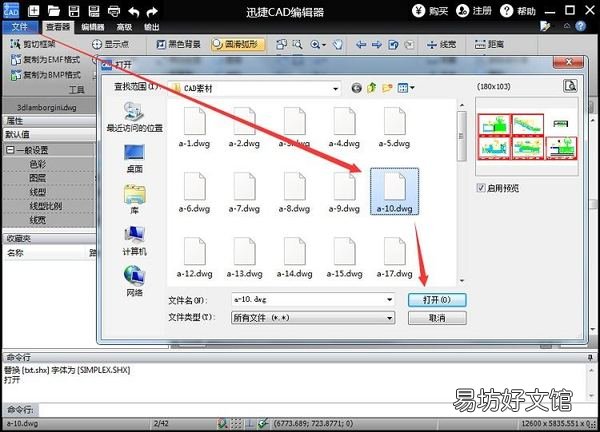600x432 pixels.
Task: Click the 购买 purchase button
Action: tap(430, 11)
